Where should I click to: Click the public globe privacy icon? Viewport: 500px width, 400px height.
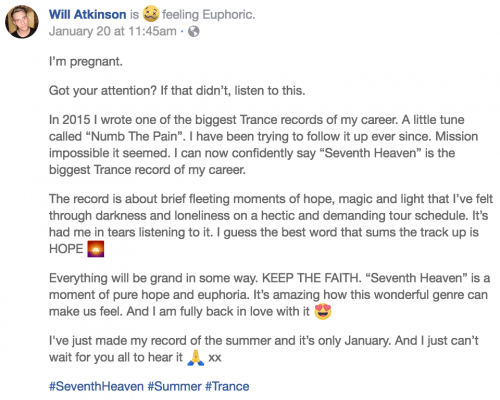(x=194, y=31)
